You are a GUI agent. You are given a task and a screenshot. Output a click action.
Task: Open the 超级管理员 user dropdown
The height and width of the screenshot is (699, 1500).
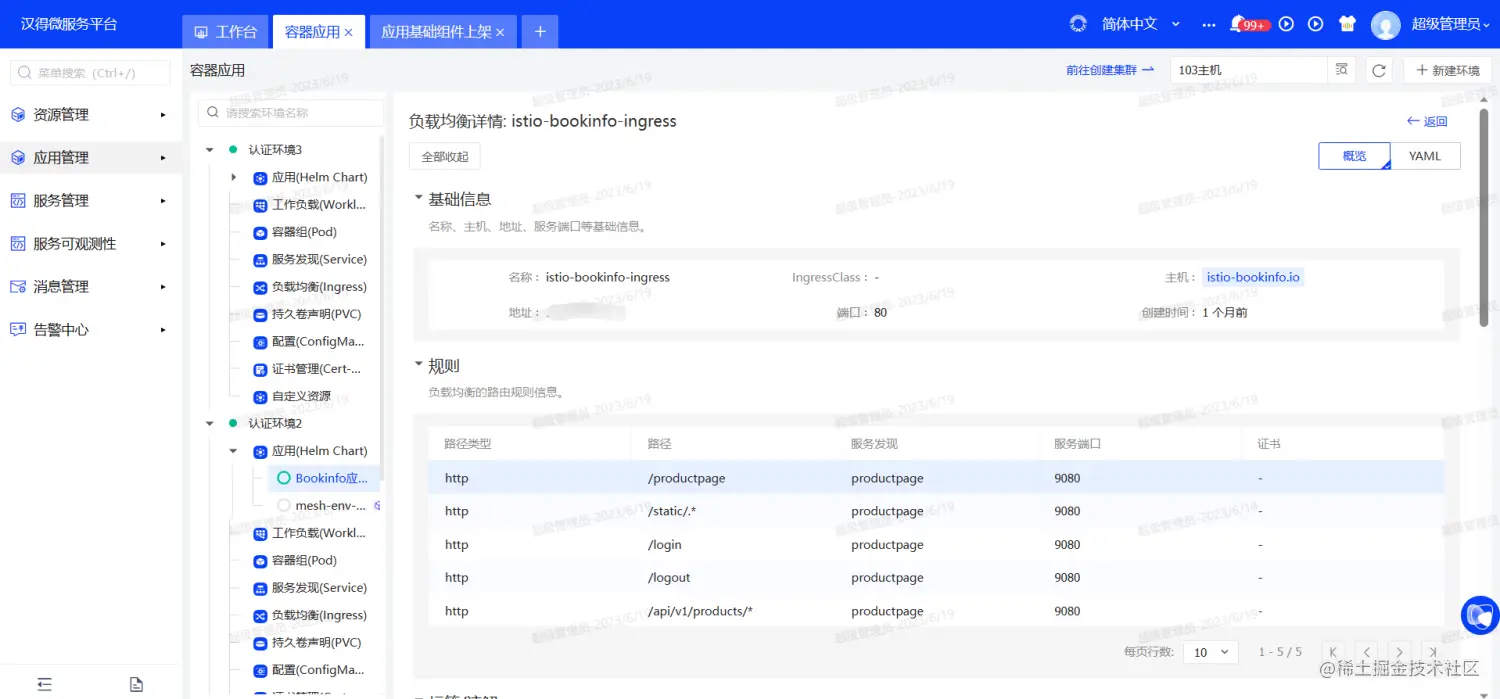click(1450, 24)
